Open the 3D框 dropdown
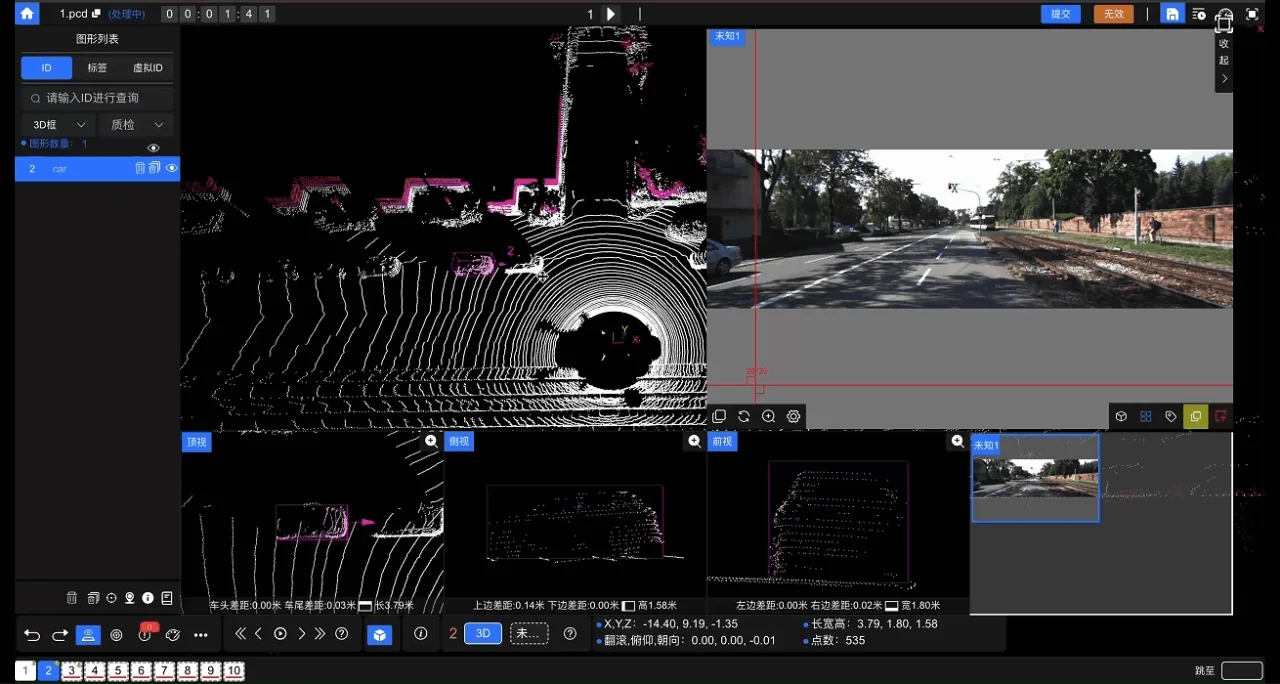Viewport: 1280px width, 684px height. pyautogui.click(x=58, y=125)
